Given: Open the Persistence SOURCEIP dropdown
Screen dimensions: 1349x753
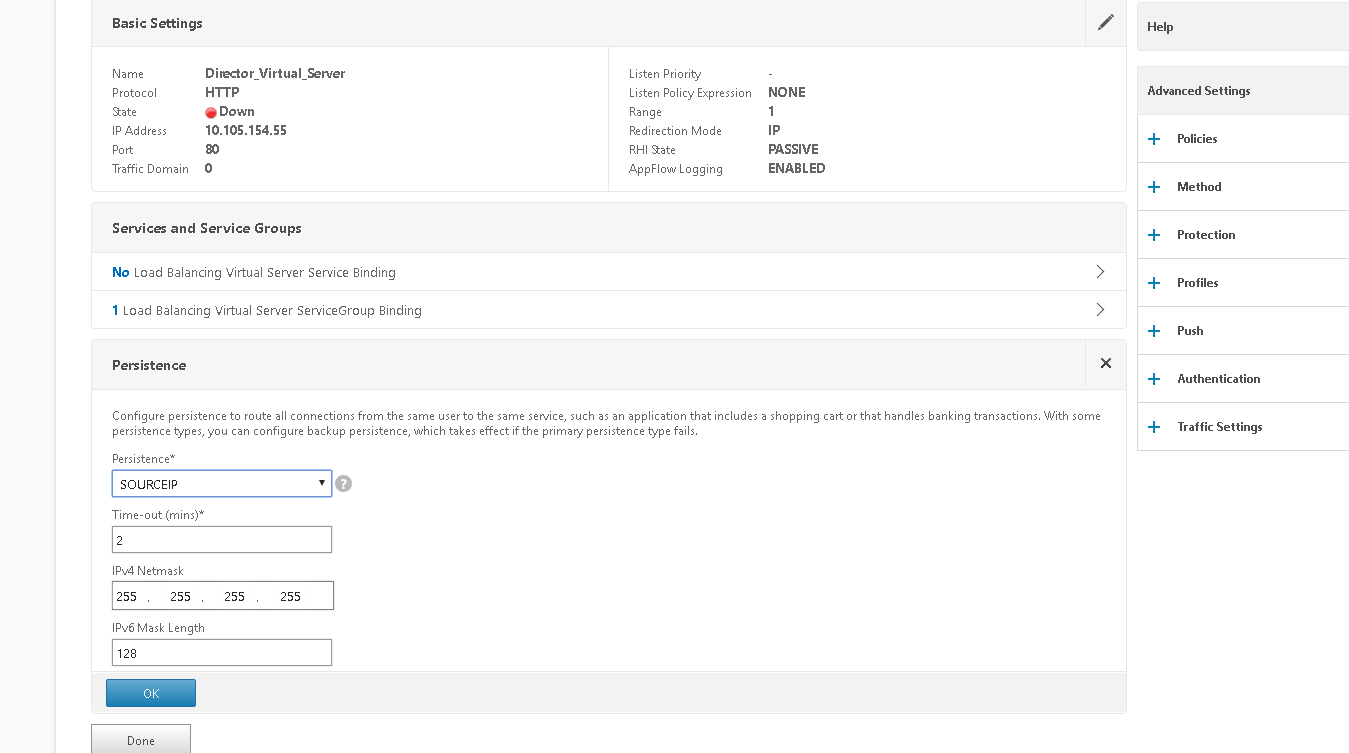Looking at the screenshot, I should tap(221, 484).
